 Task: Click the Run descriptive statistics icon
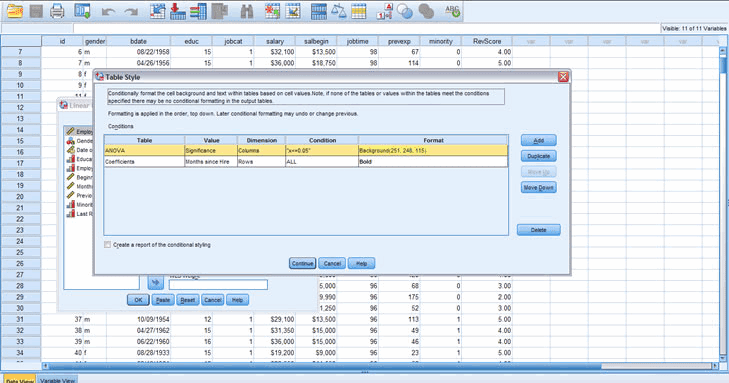[x=219, y=11]
